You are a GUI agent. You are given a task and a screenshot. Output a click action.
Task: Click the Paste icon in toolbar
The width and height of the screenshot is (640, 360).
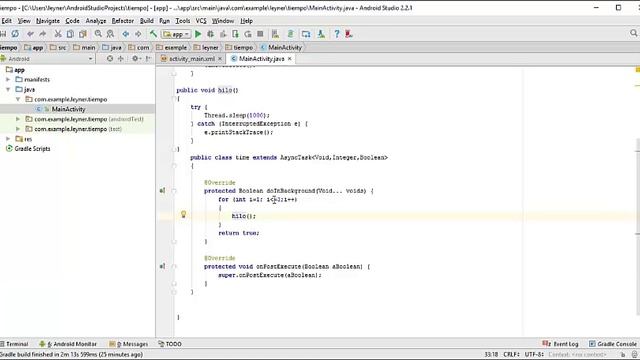click(83, 34)
